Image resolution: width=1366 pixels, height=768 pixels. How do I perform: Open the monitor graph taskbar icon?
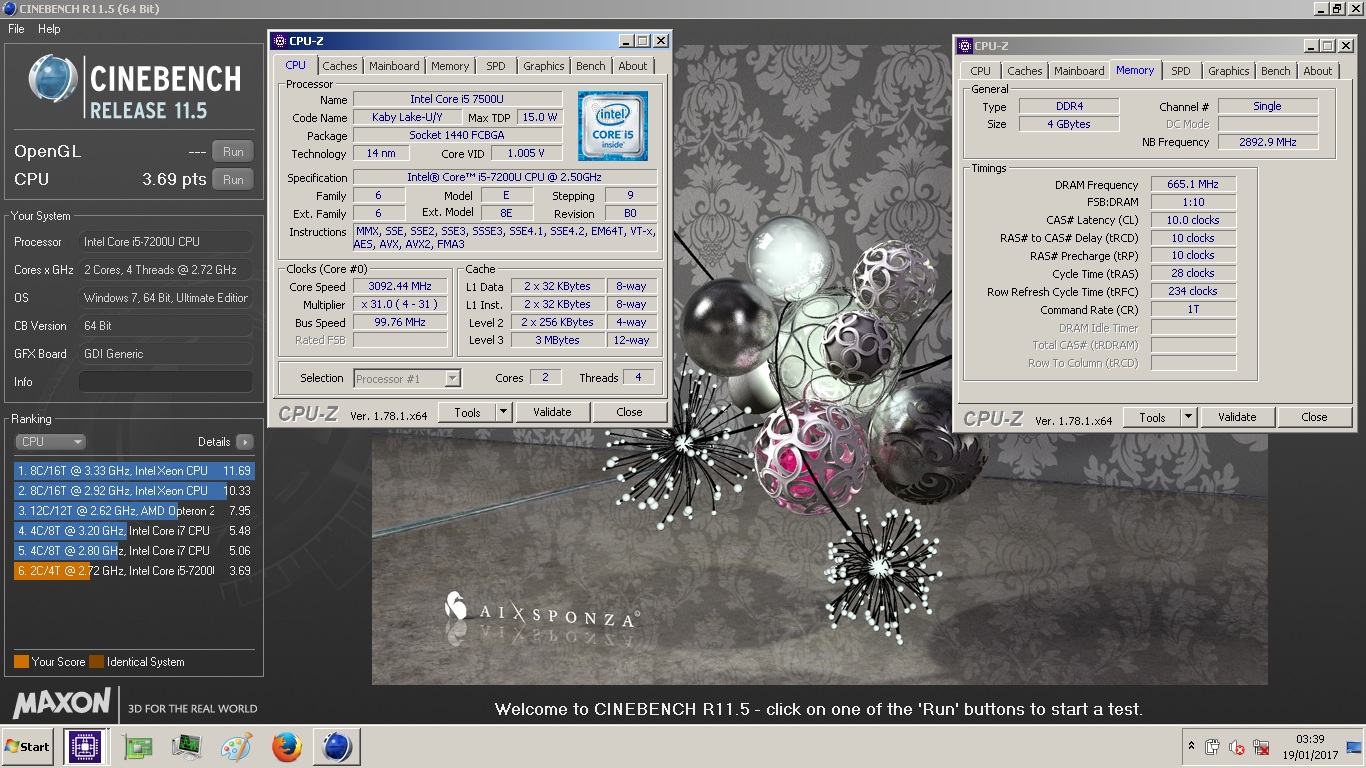(186, 747)
